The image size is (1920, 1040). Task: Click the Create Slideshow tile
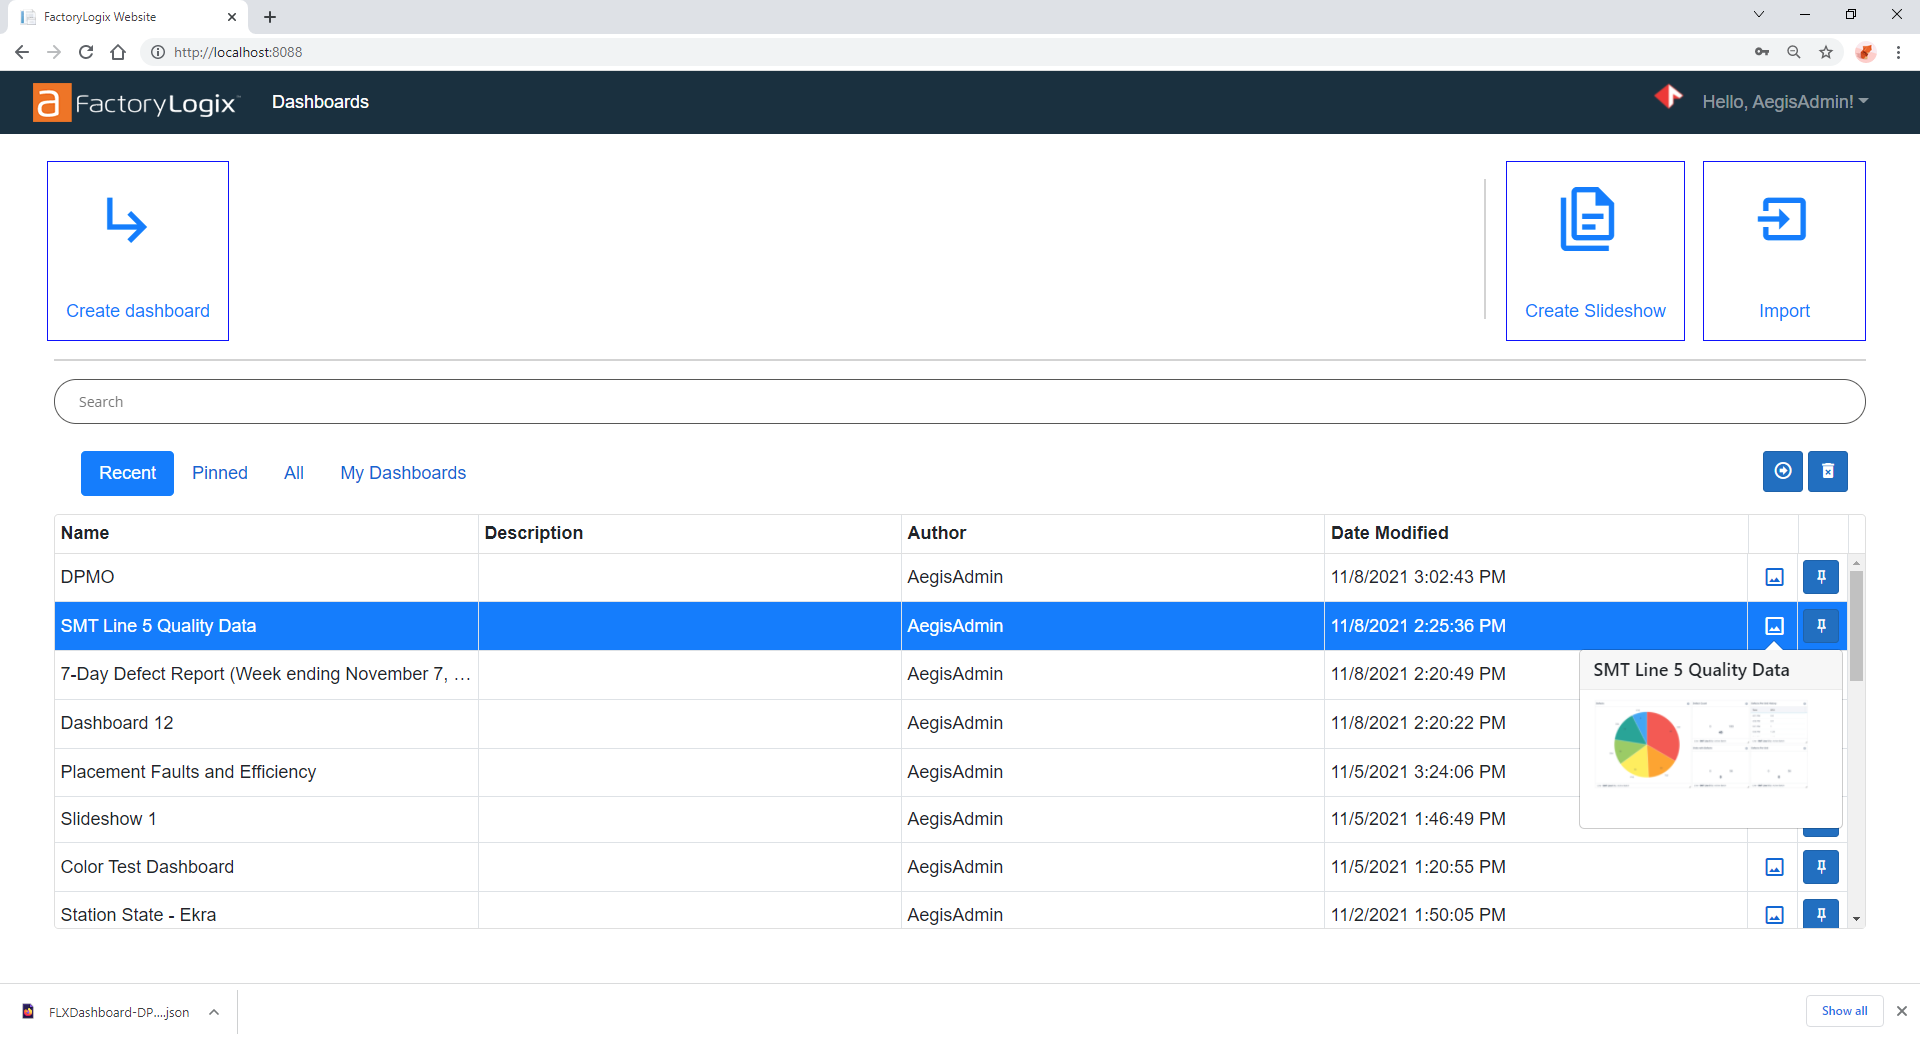point(1594,251)
